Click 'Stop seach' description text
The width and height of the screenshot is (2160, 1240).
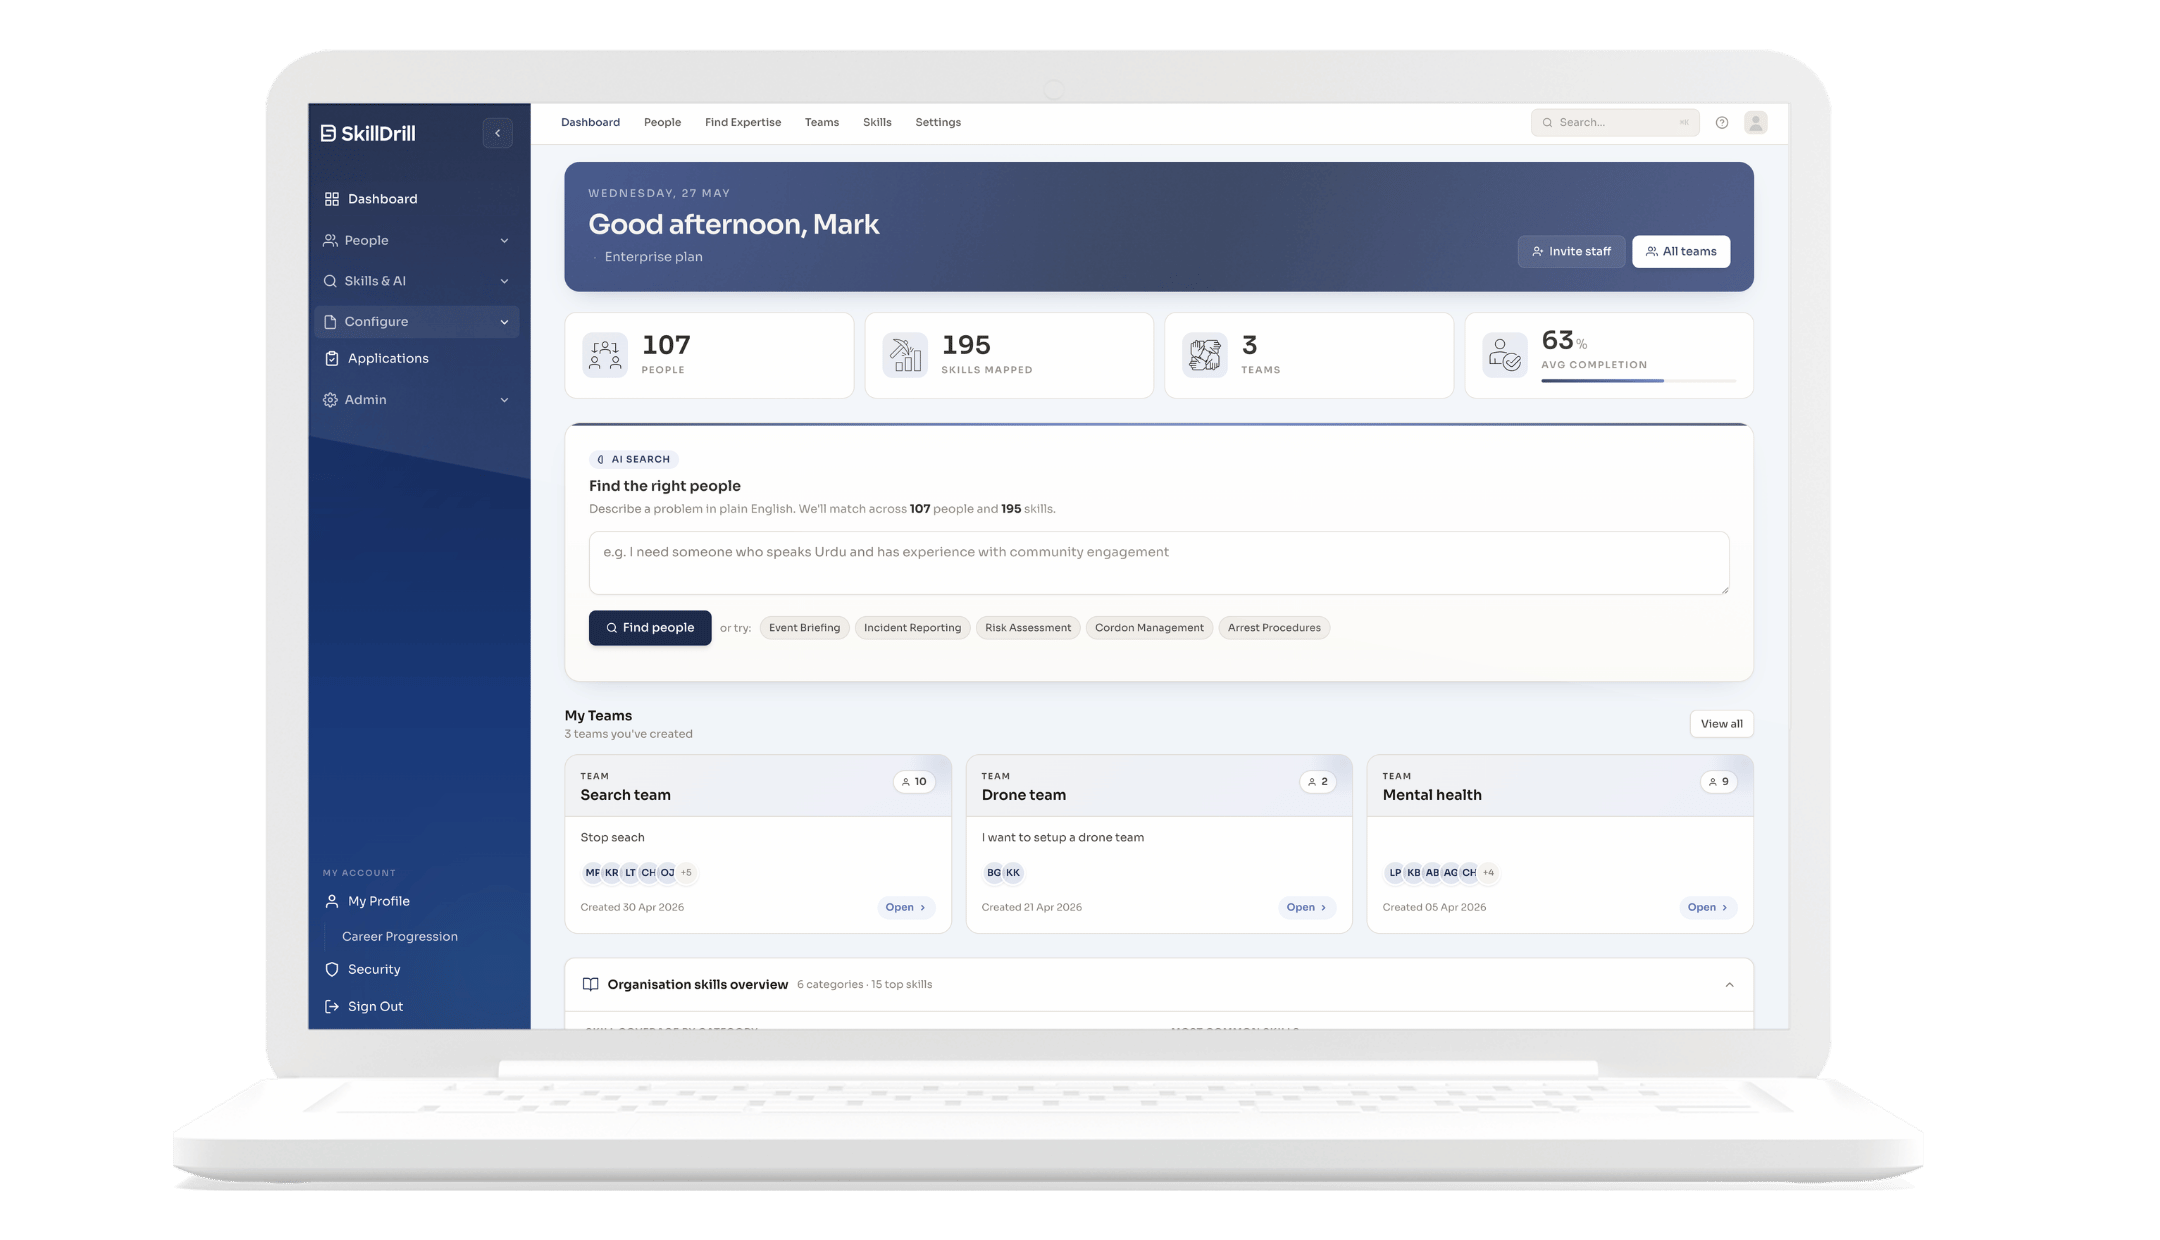[x=612, y=838]
